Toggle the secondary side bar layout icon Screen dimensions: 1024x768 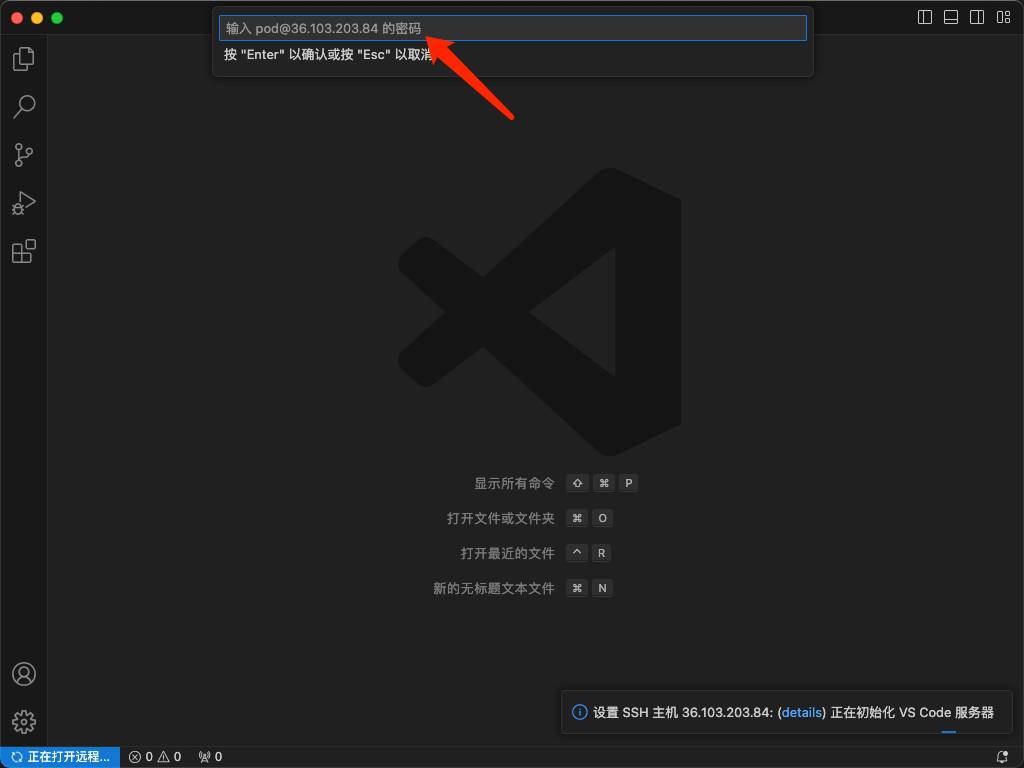point(977,17)
